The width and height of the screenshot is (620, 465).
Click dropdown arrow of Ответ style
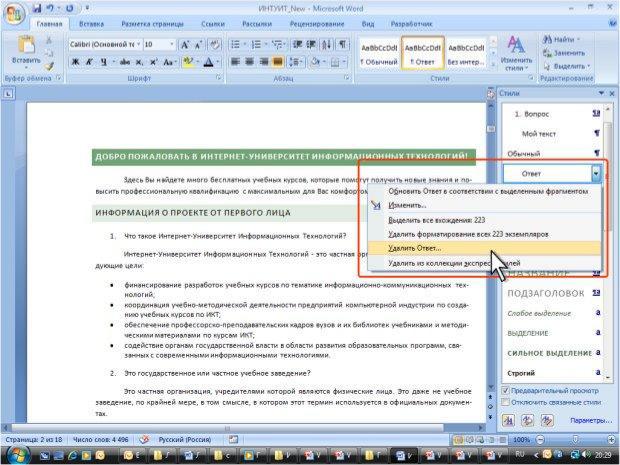596,173
